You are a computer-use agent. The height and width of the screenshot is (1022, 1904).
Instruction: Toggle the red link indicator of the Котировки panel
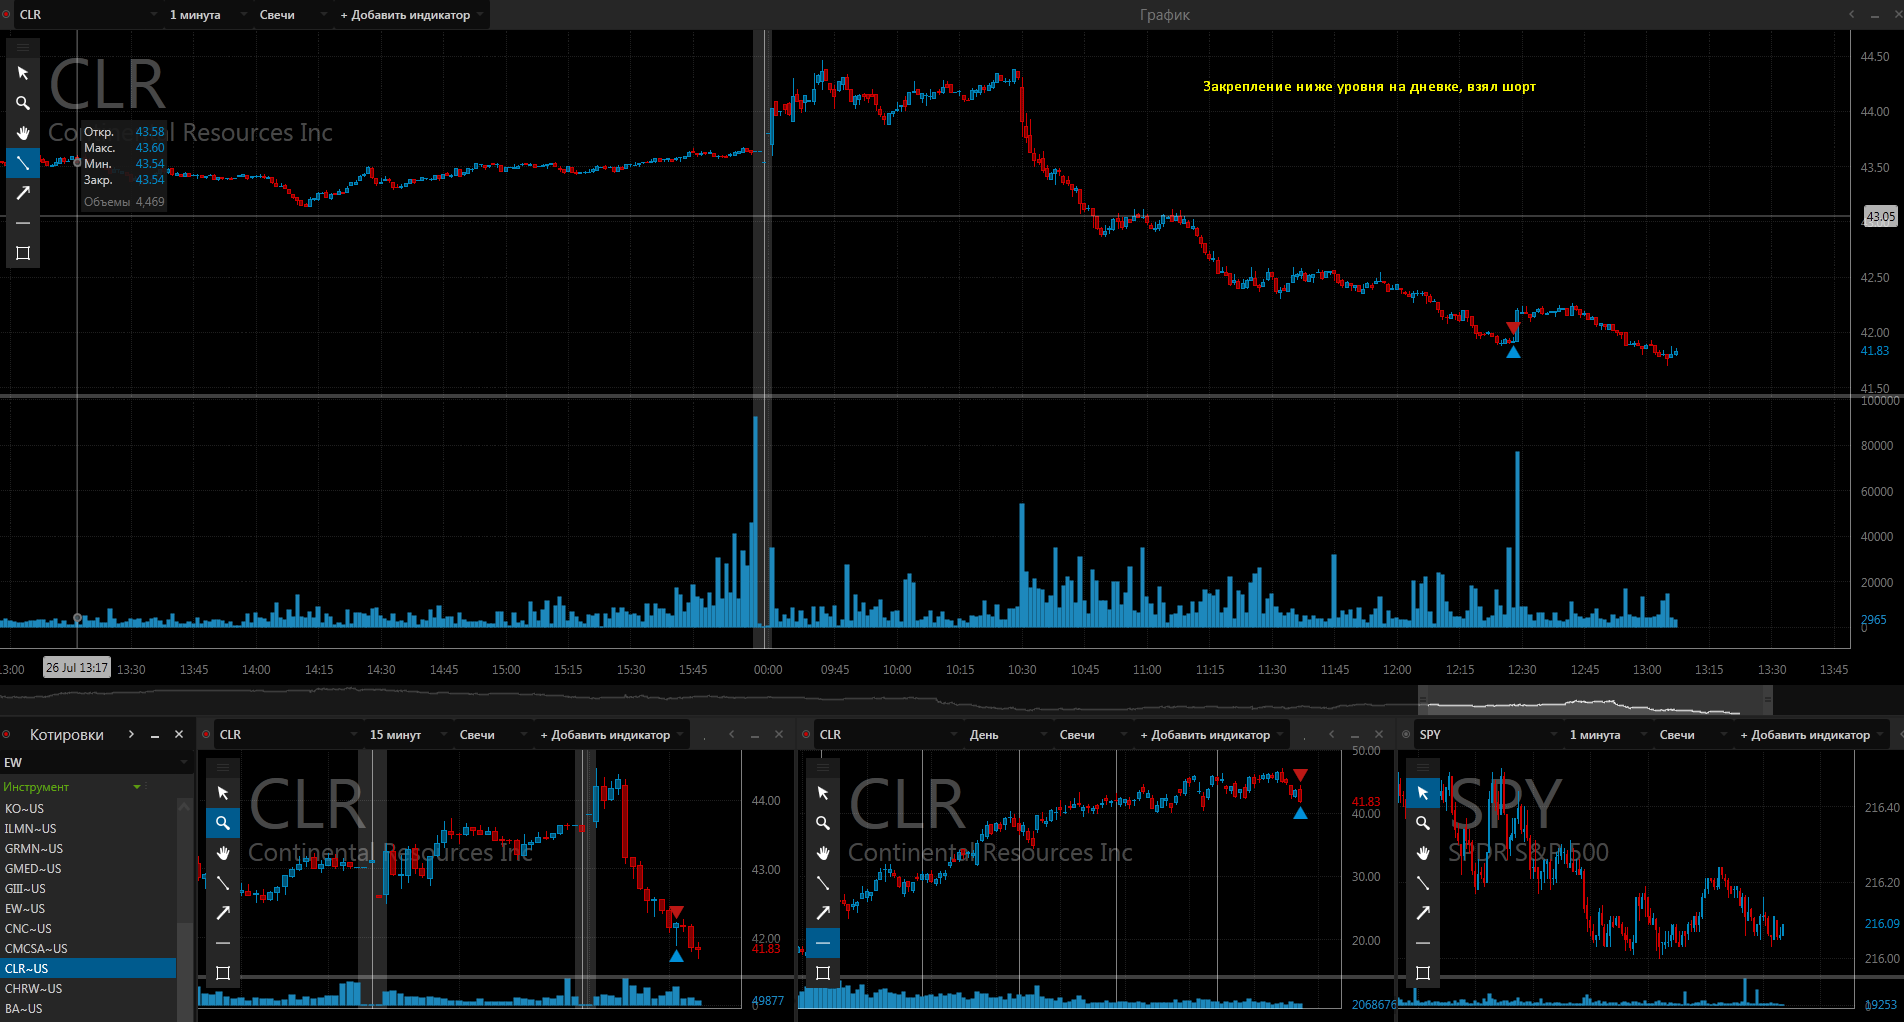click(6, 735)
